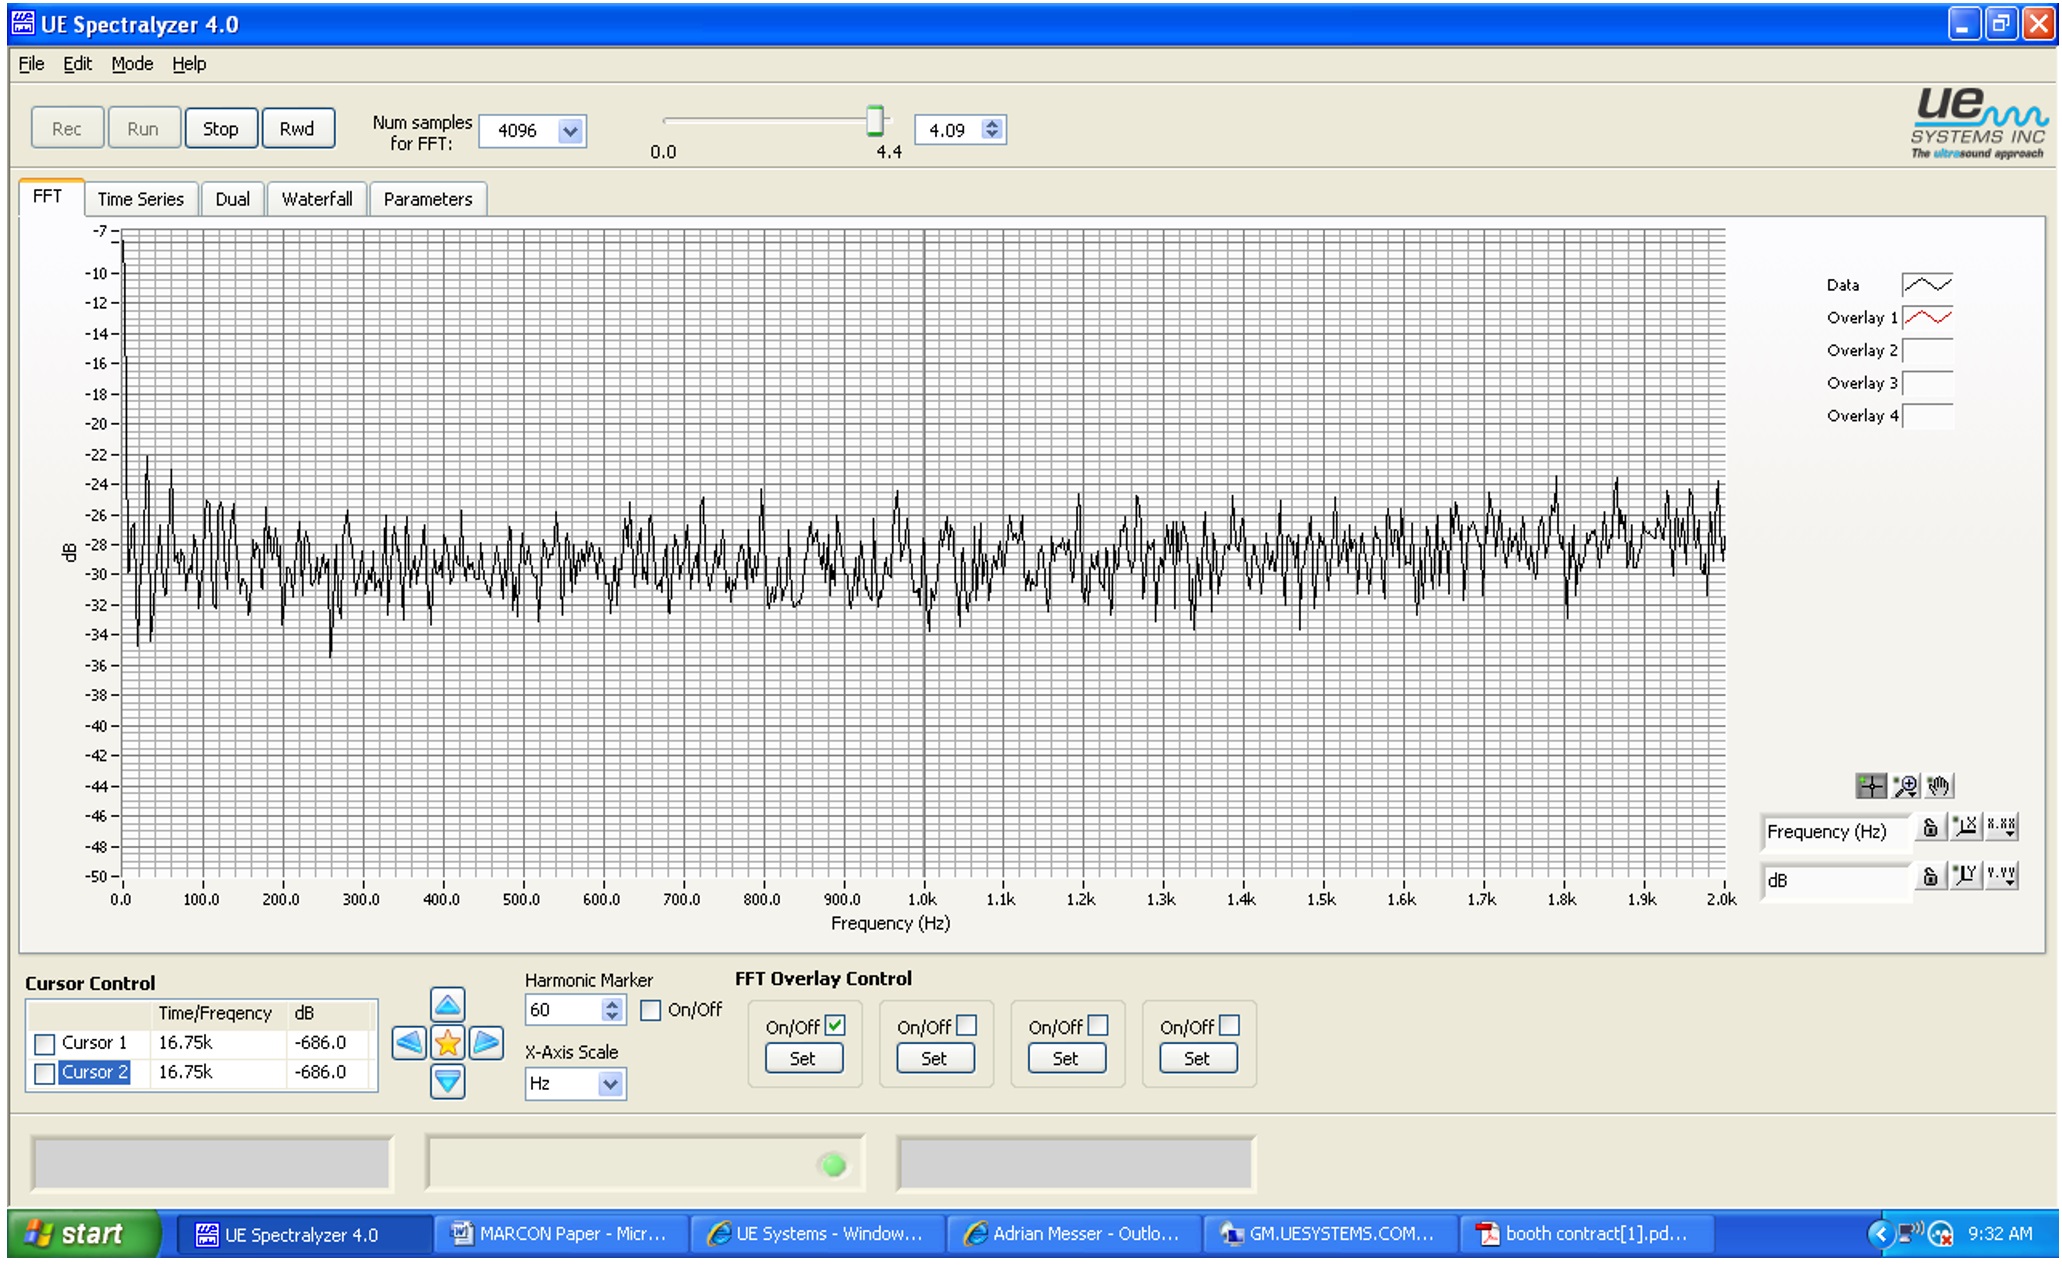Toggle Harmonic Marker On/Off checkbox
2062x1265 pixels.
point(650,1010)
